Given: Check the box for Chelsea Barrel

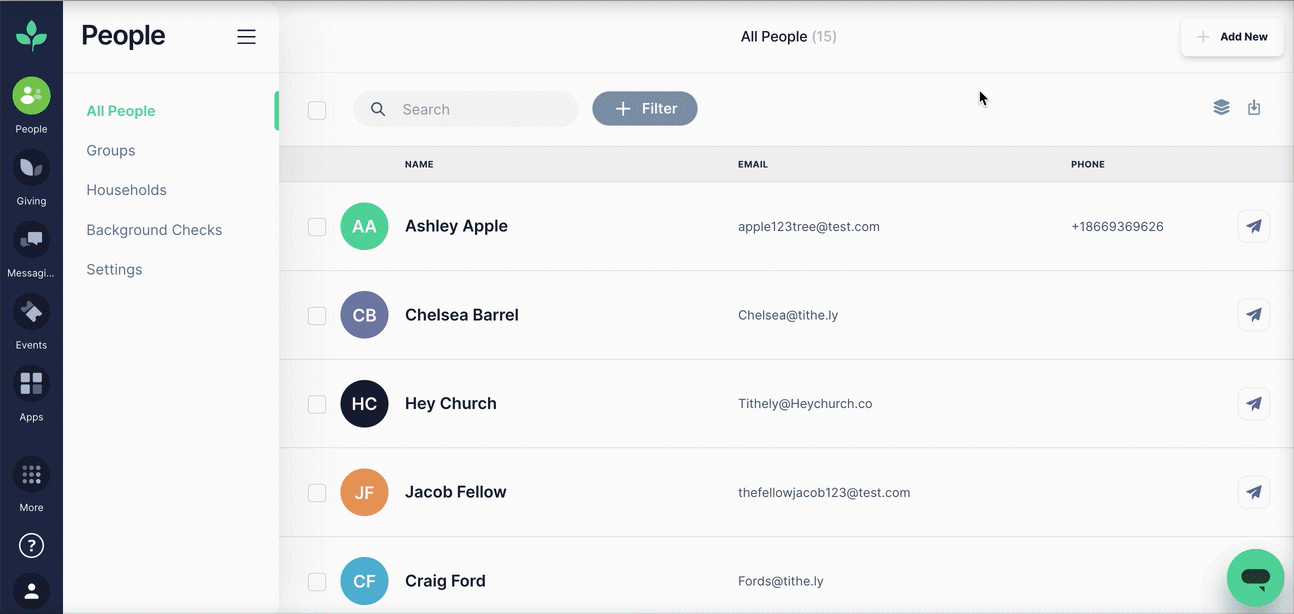Looking at the screenshot, I should click(317, 316).
